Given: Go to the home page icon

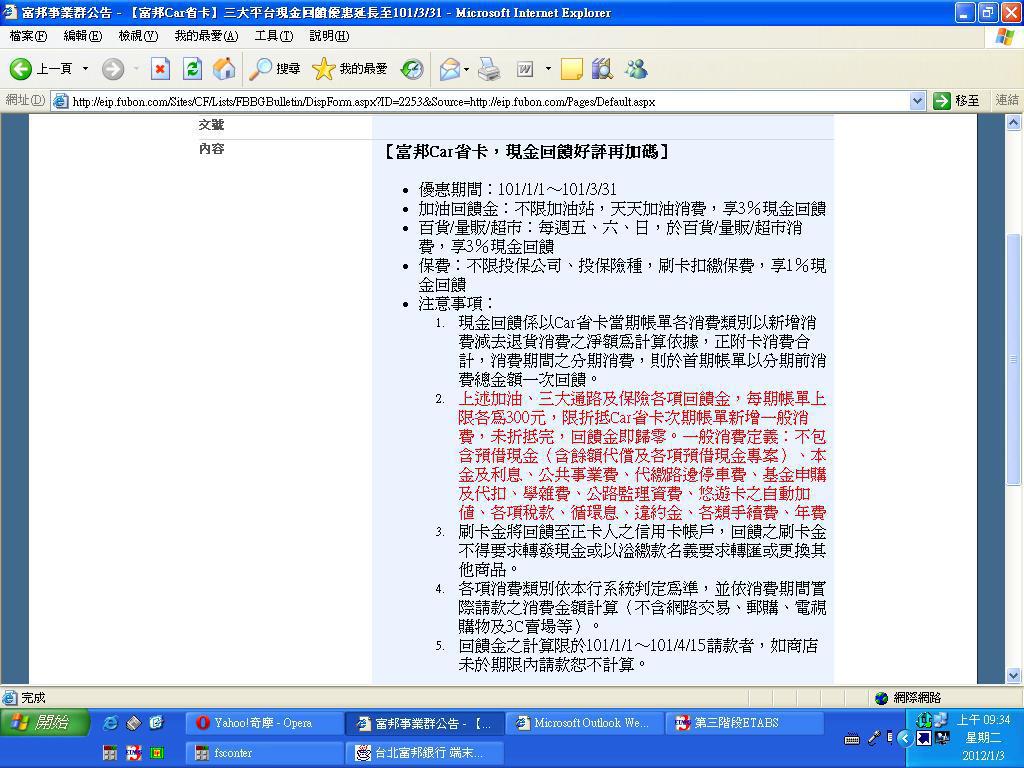Looking at the screenshot, I should click(224, 69).
